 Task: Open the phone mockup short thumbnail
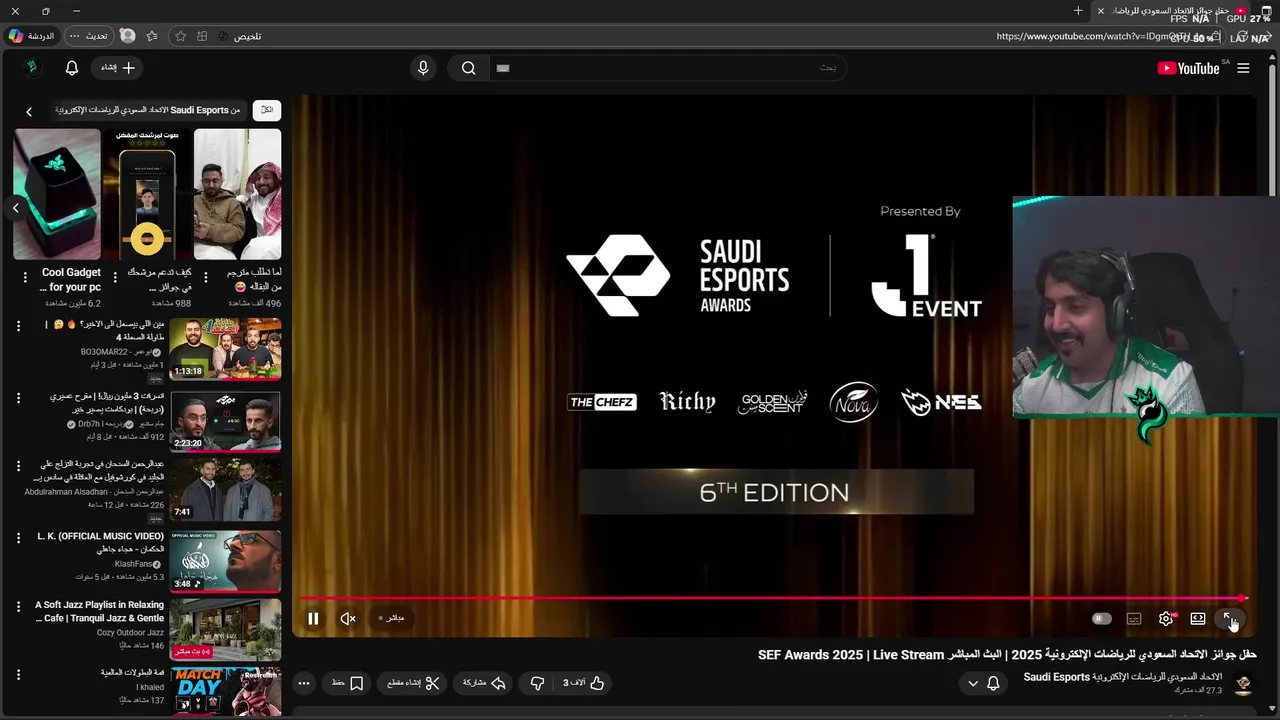(x=147, y=194)
